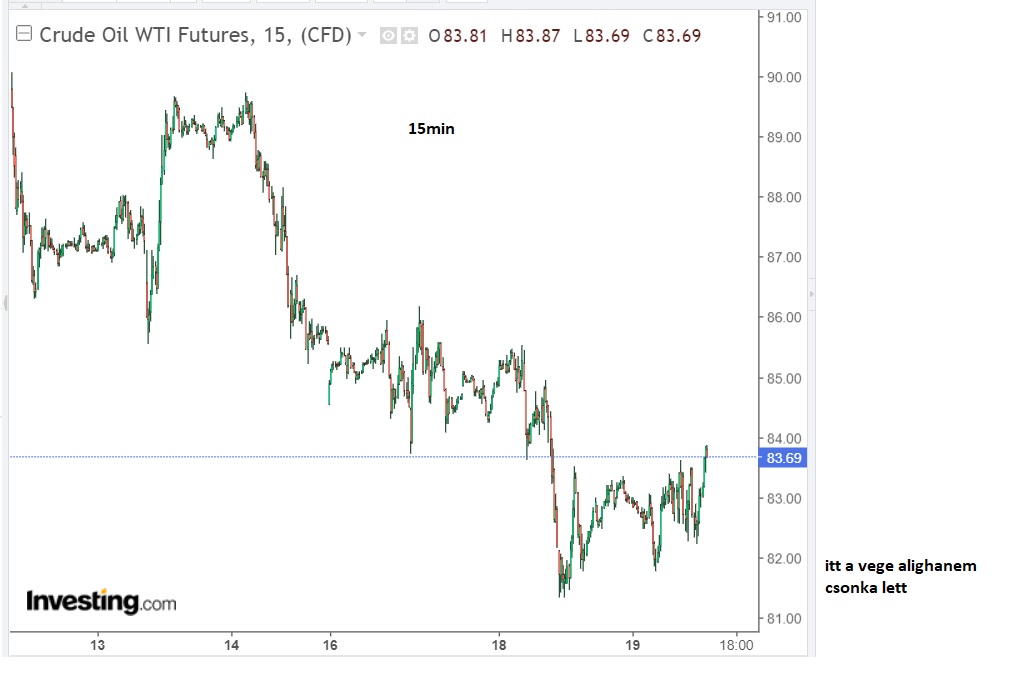Toggle the eye visibility icon beside the symbol title

388,36
